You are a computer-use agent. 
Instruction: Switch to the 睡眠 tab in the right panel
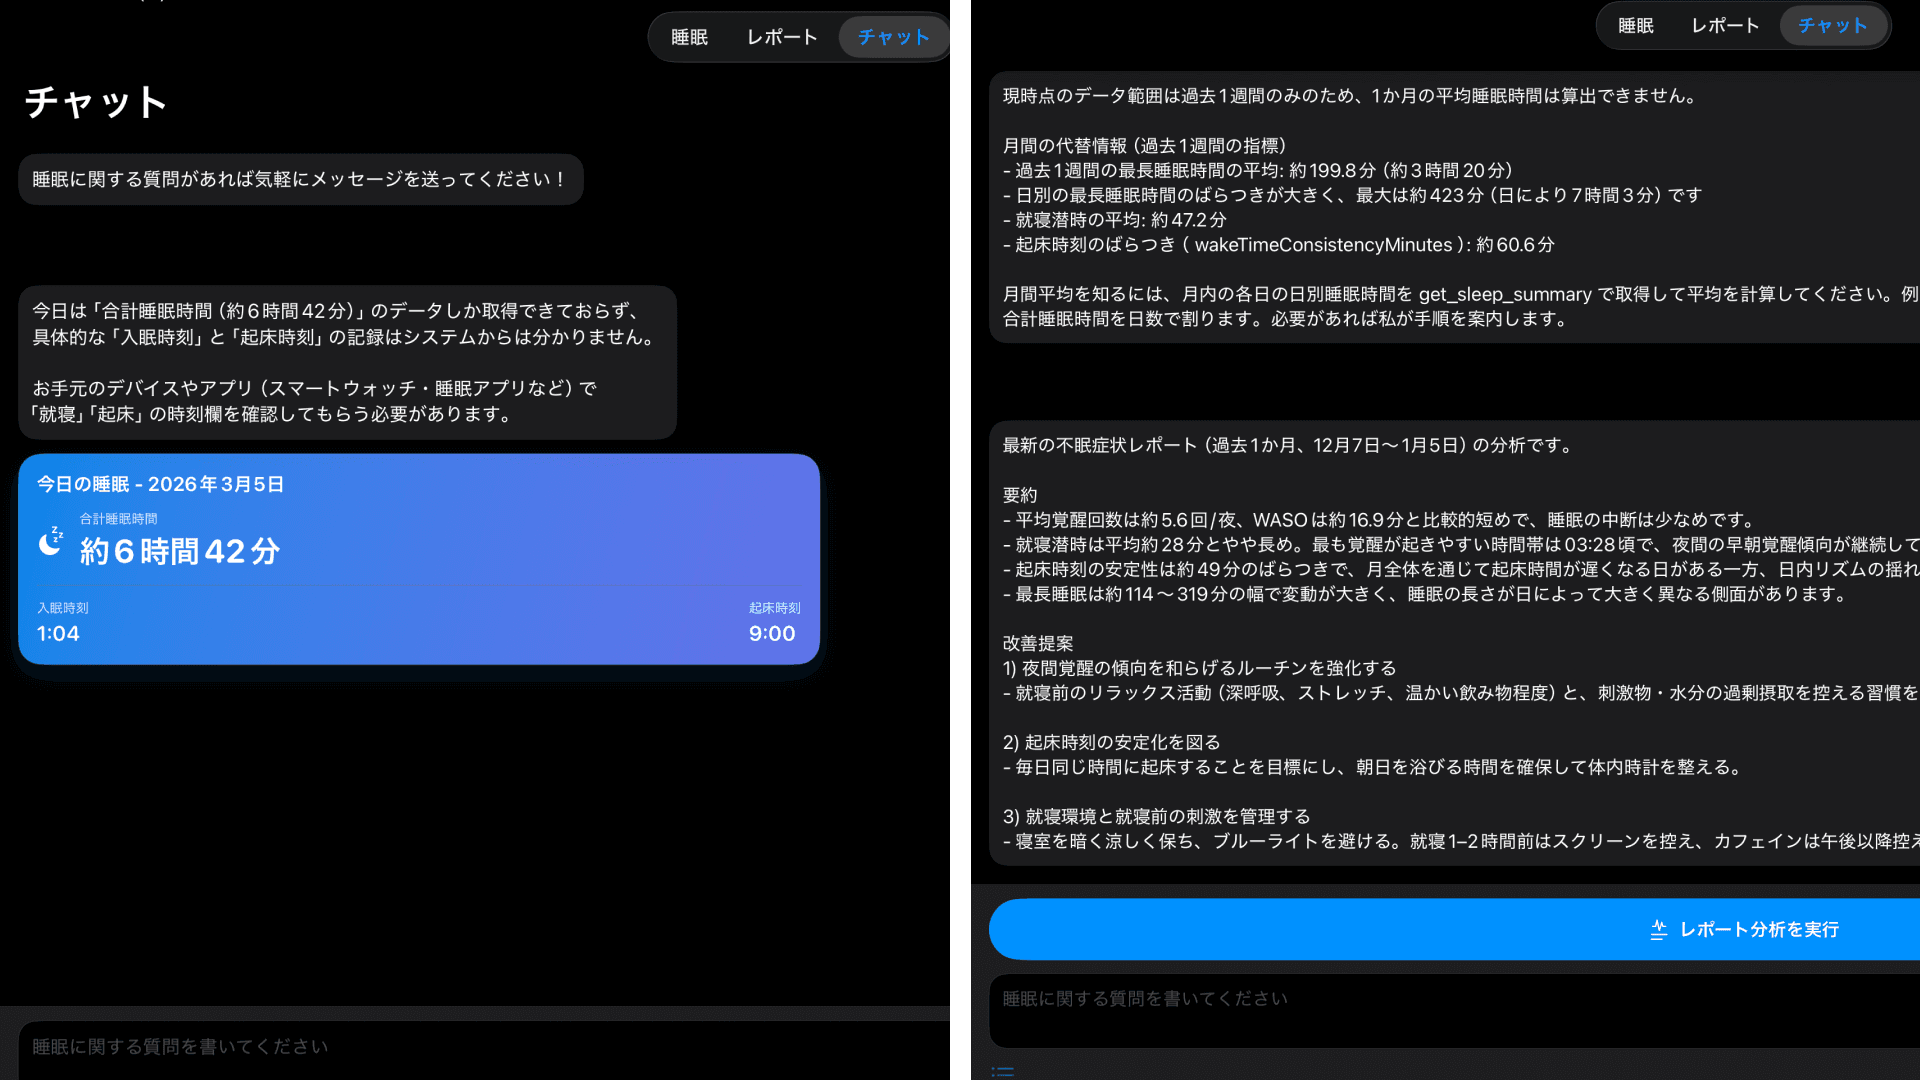(x=1637, y=25)
